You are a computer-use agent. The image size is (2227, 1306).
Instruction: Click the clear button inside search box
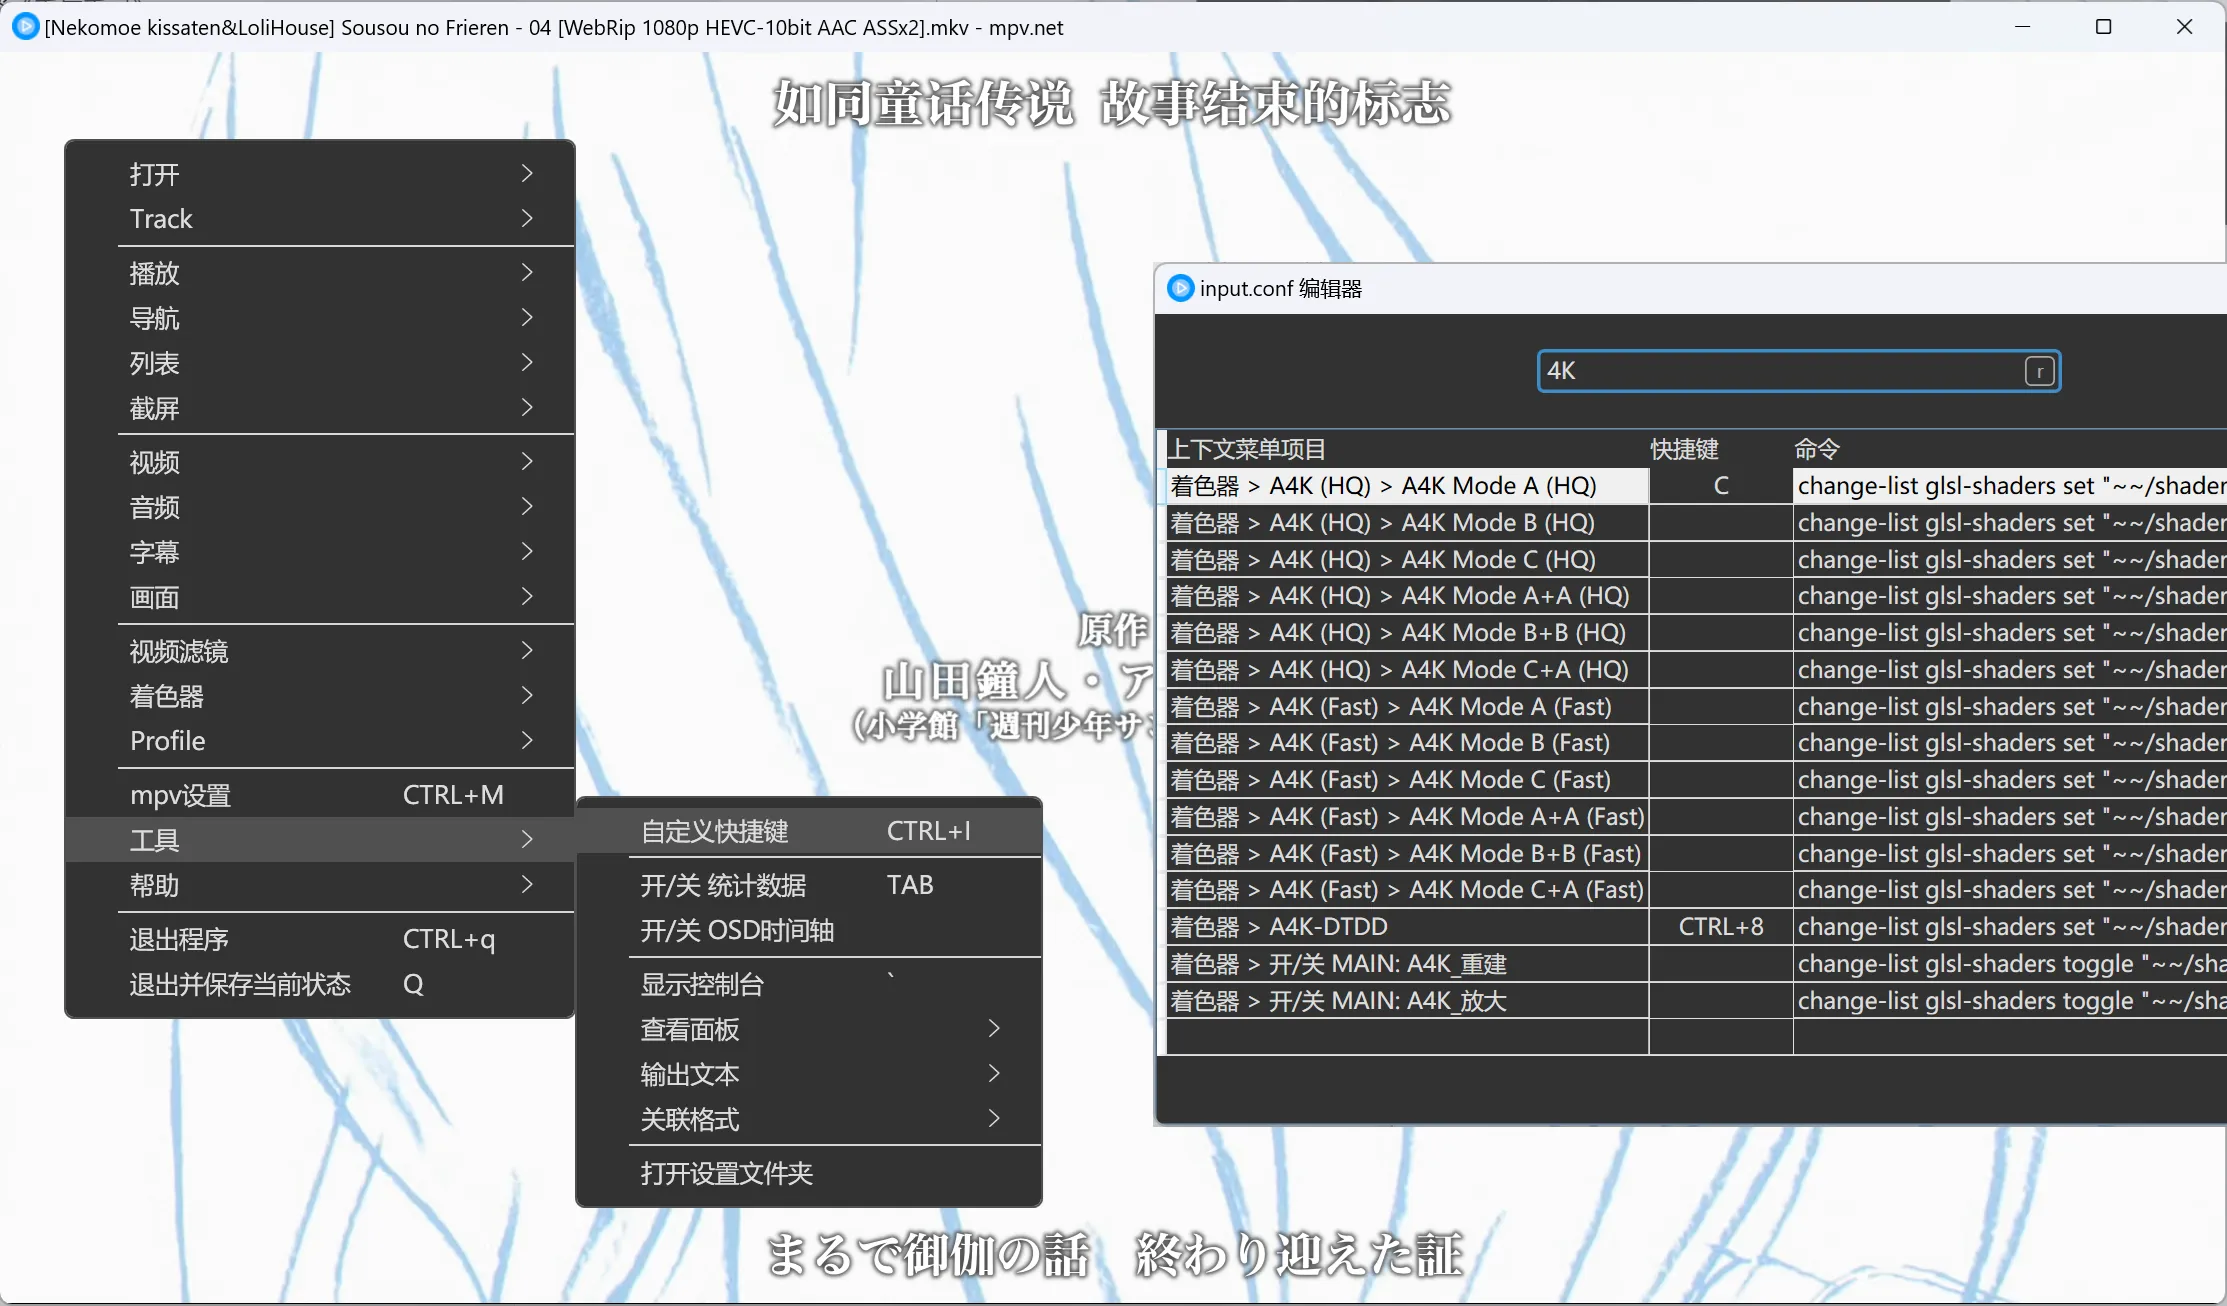click(x=2039, y=372)
